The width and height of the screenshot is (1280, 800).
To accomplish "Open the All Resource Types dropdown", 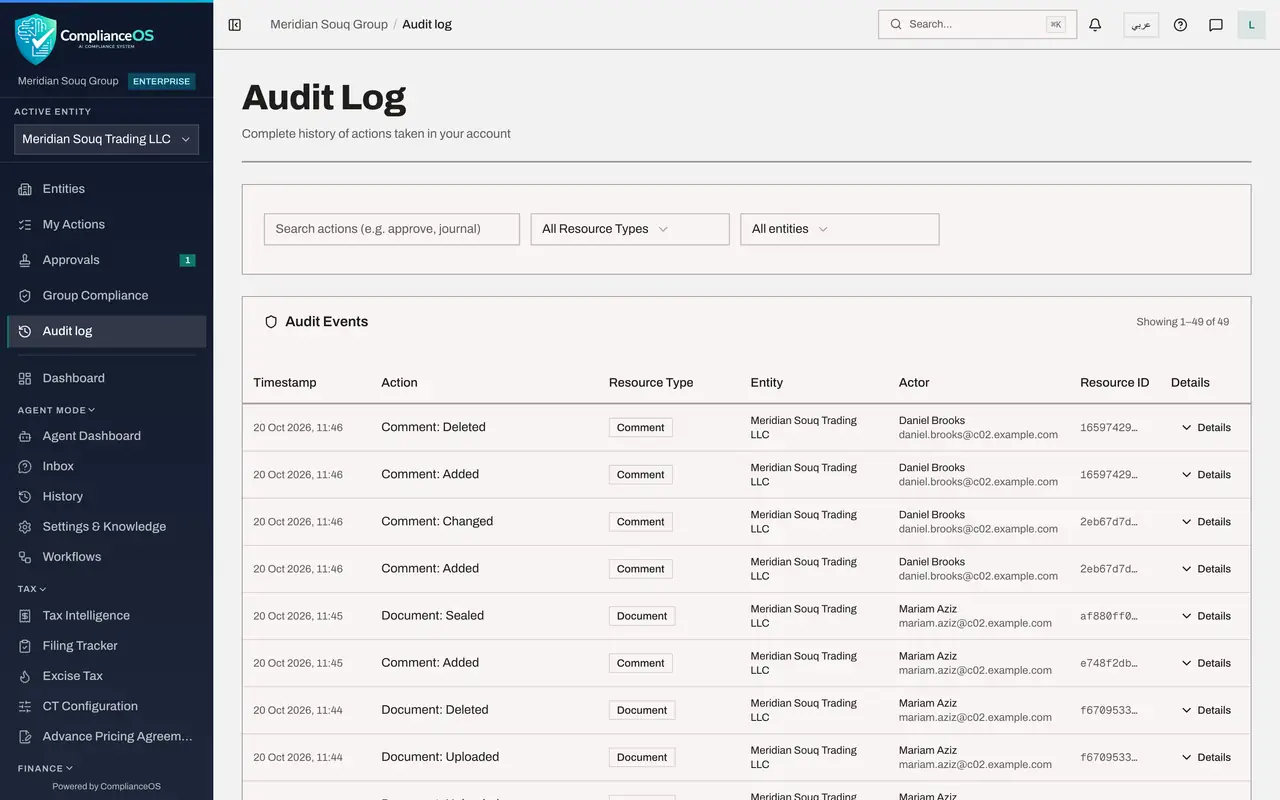I will pyautogui.click(x=630, y=229).
